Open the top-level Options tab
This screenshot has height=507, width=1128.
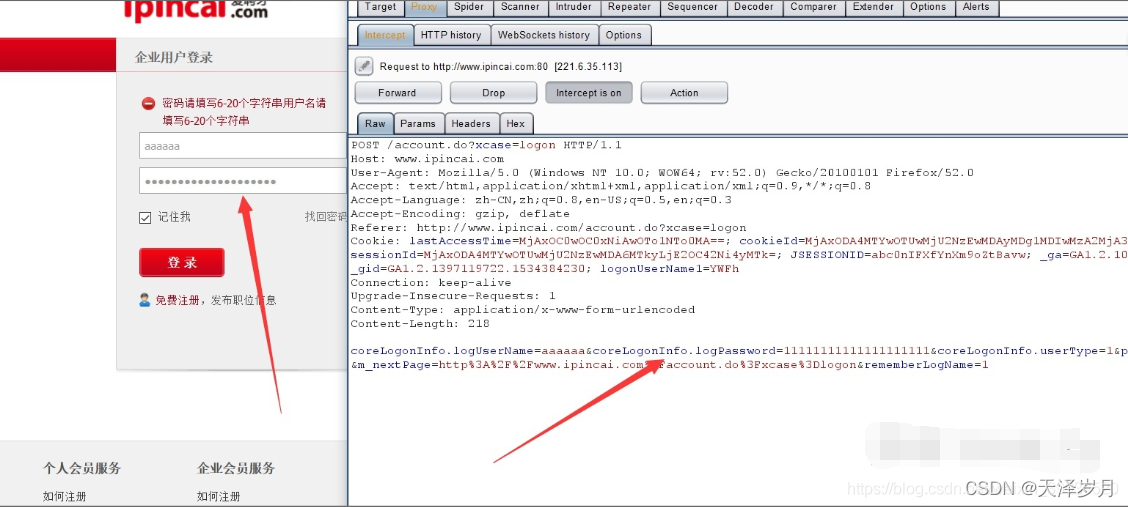928,7
